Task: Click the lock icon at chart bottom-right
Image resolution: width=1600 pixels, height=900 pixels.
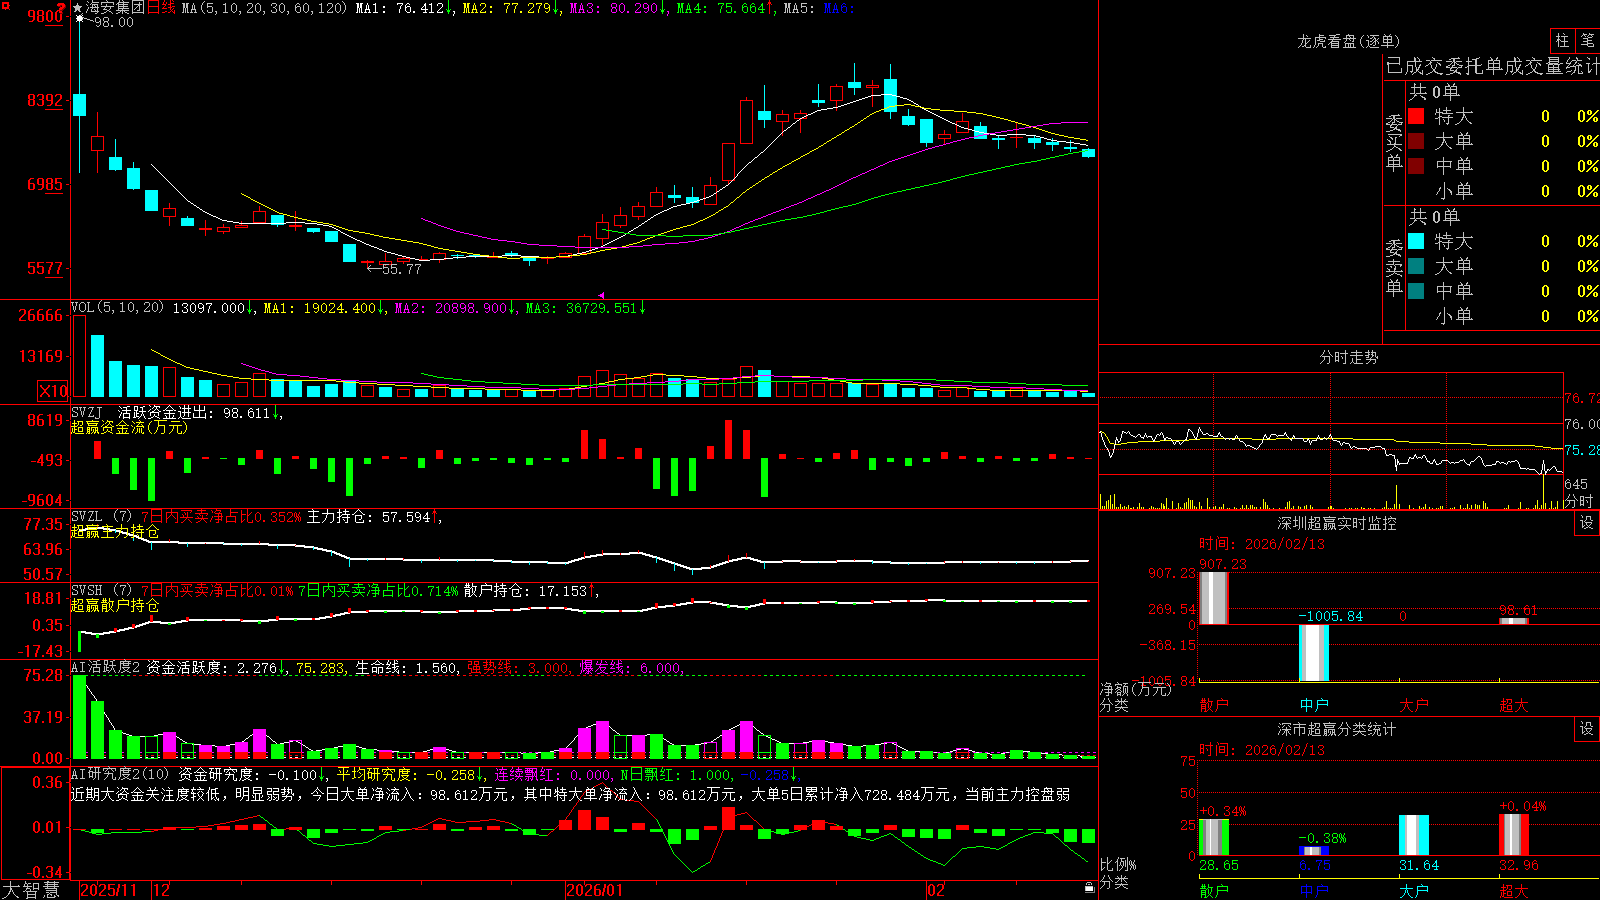Action: coord(1089,888)
